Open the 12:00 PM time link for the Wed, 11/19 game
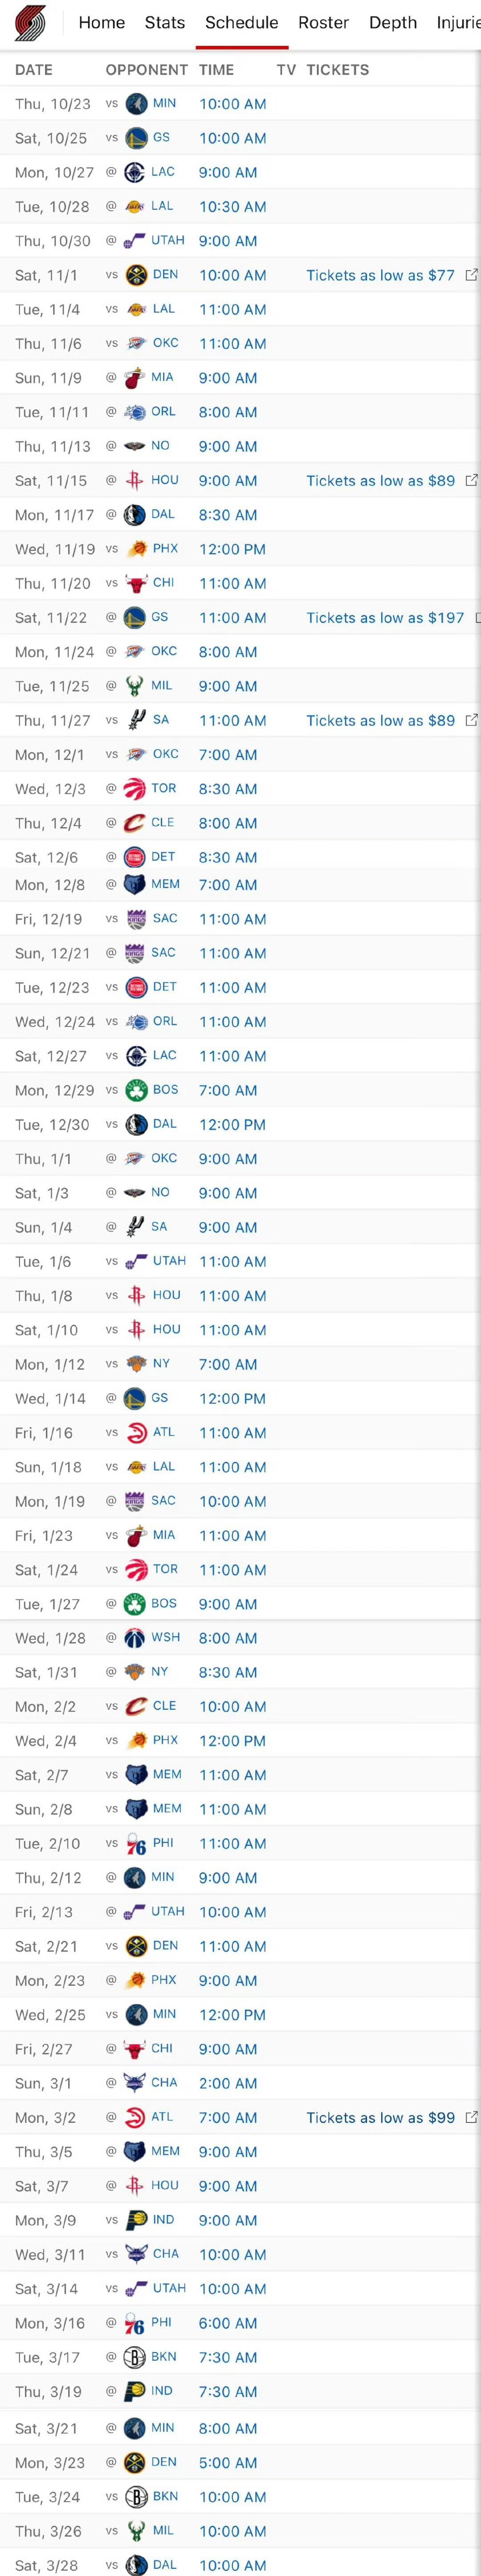 coord(232,549)
